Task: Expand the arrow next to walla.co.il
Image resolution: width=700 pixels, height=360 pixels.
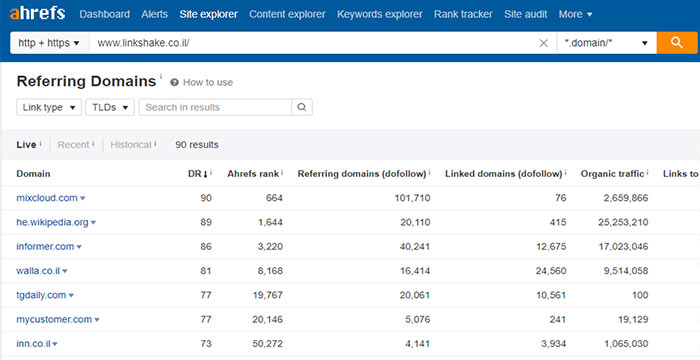Action: (65, 271)
